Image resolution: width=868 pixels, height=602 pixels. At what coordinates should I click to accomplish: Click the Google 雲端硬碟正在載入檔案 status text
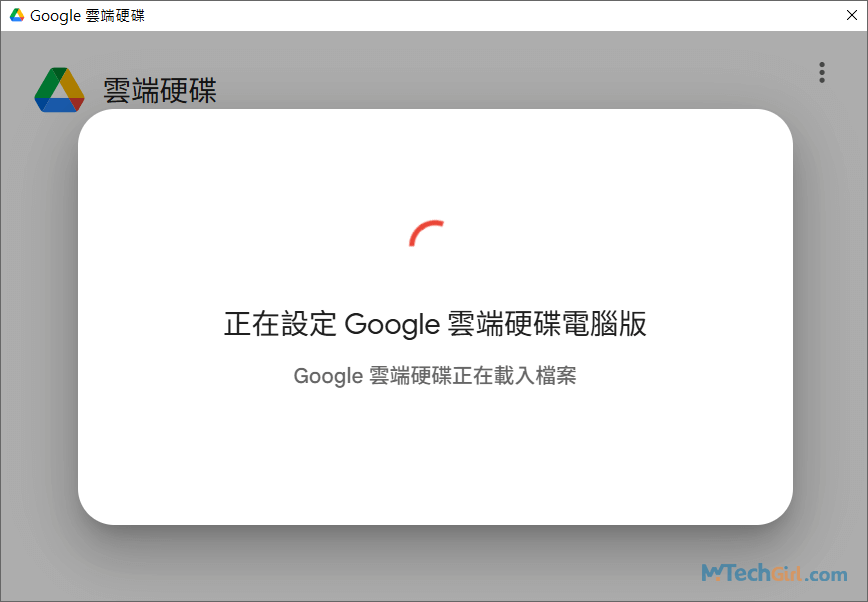coord(434,376)
